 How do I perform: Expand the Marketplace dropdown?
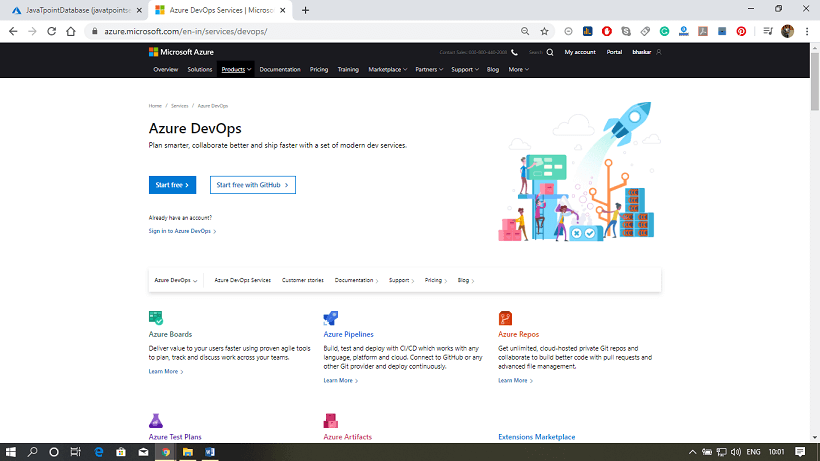click(x=388, y=70)
